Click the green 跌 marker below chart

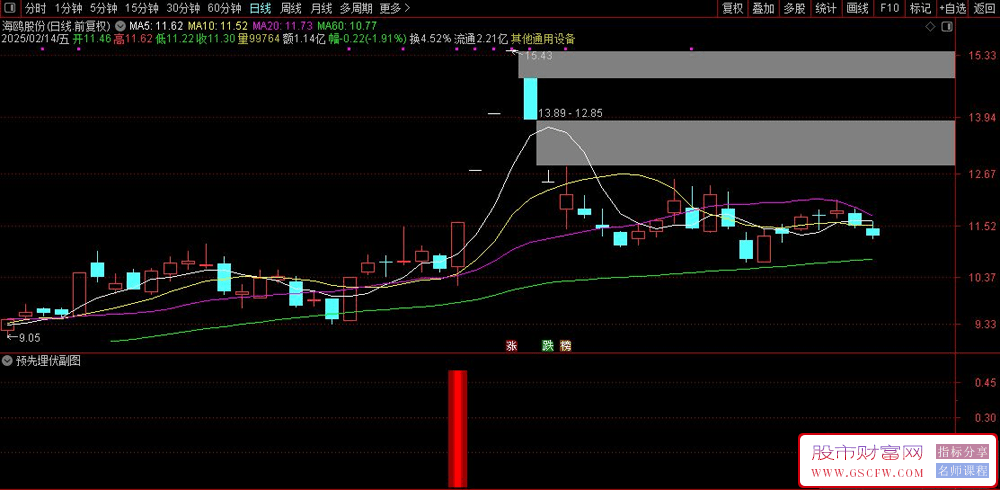[547, 346]
